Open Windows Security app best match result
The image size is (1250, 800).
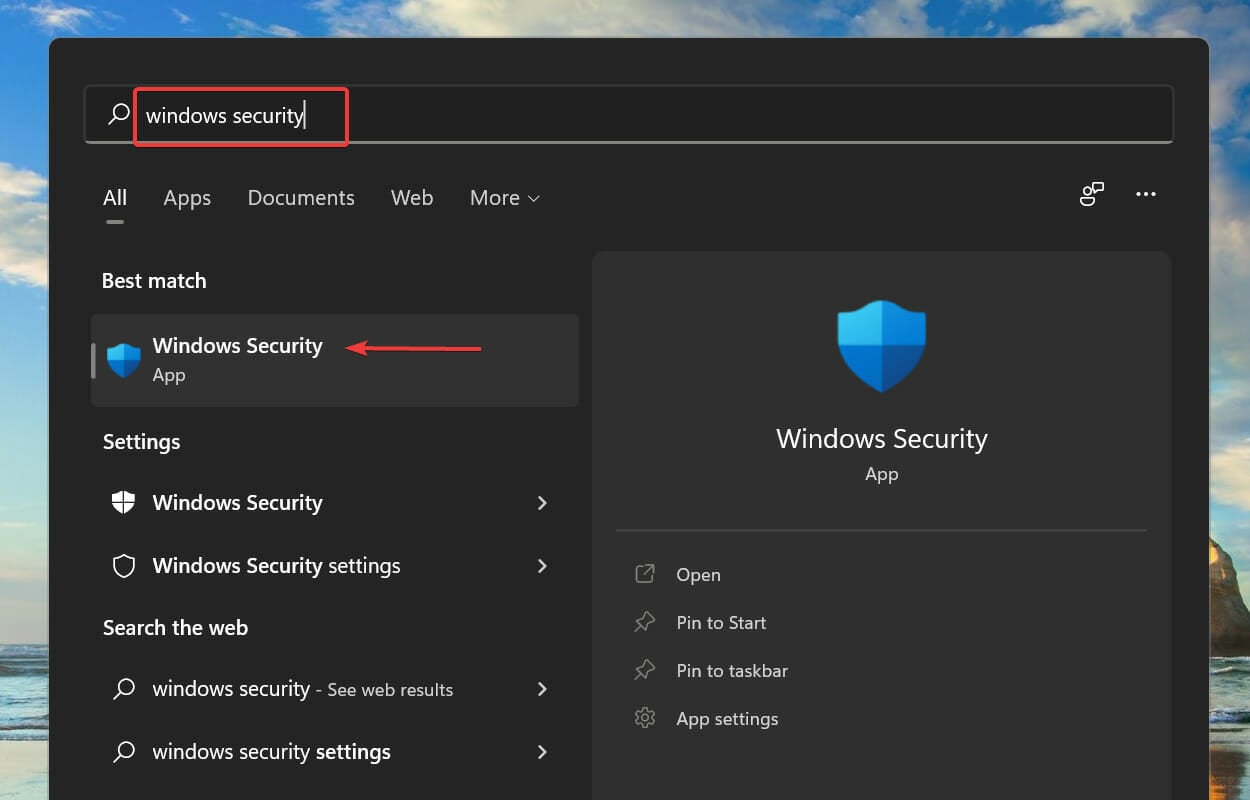(335, 360)
